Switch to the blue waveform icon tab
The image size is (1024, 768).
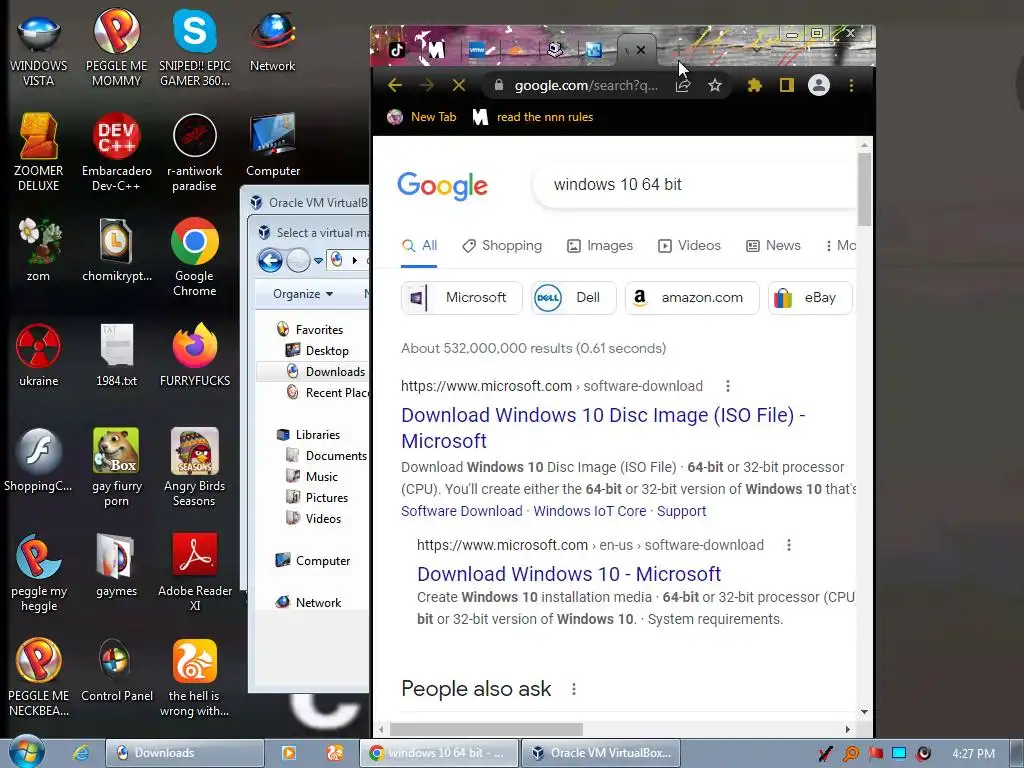pyautogui.click(x=594, y=50)
